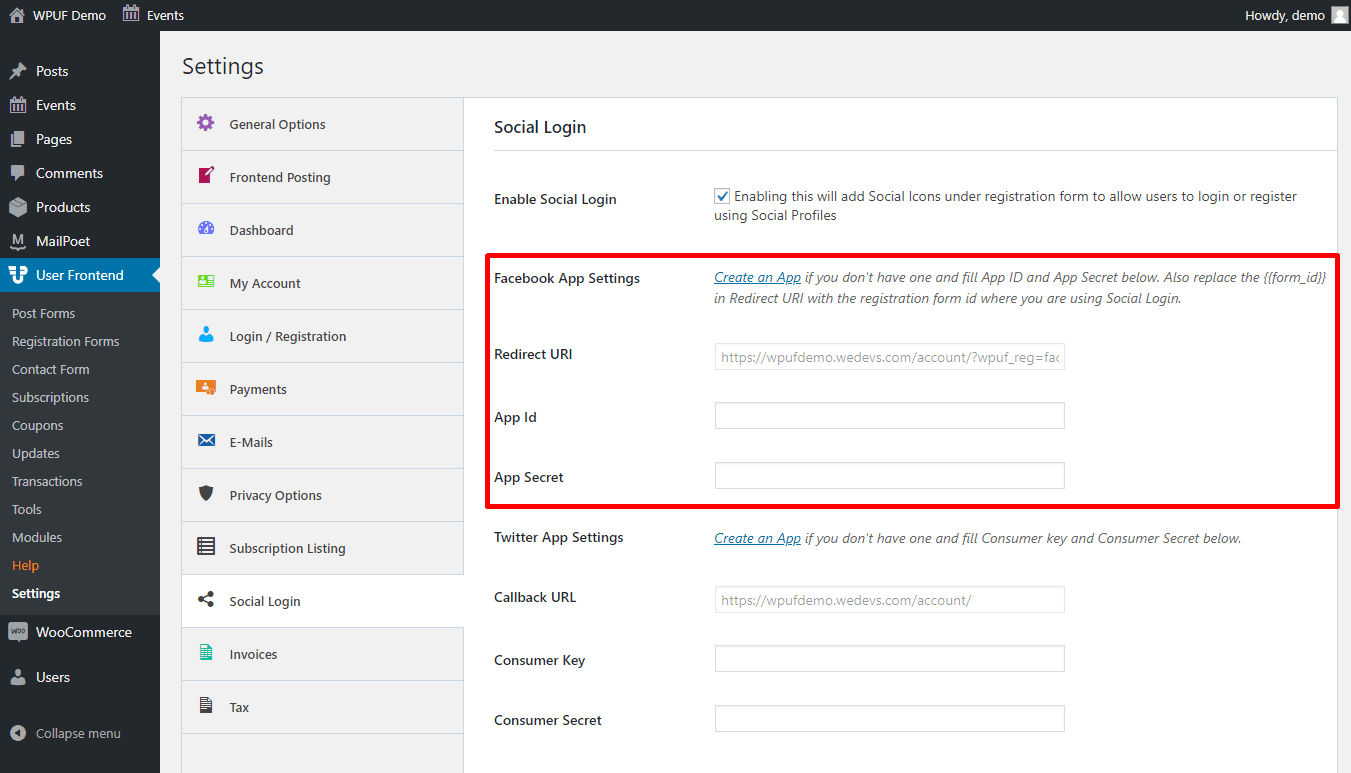This screenshot has height=773, width=1351.
Task: Click the Consumer Key input box
Action: point(888,658)
